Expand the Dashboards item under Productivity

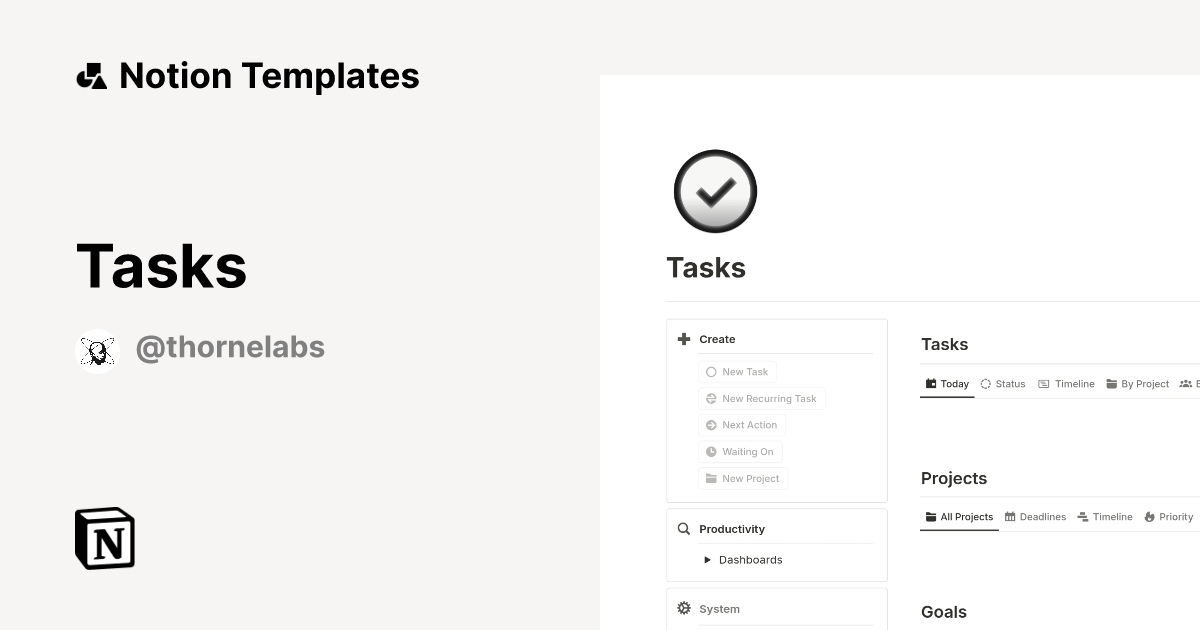(707, 559)
